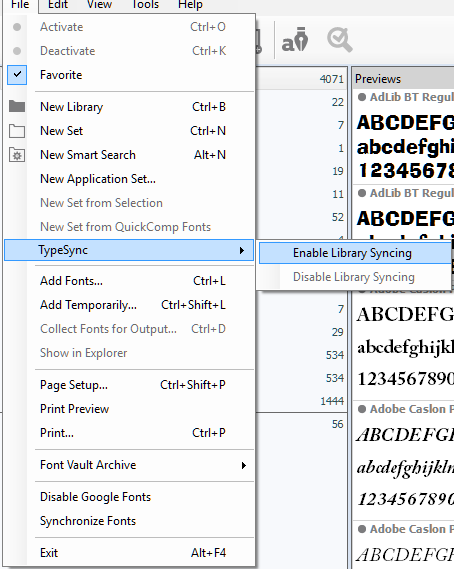454x569 pixels.
Task: Toggle the Favorite checkmark in File menu
Action: point(17,75)
